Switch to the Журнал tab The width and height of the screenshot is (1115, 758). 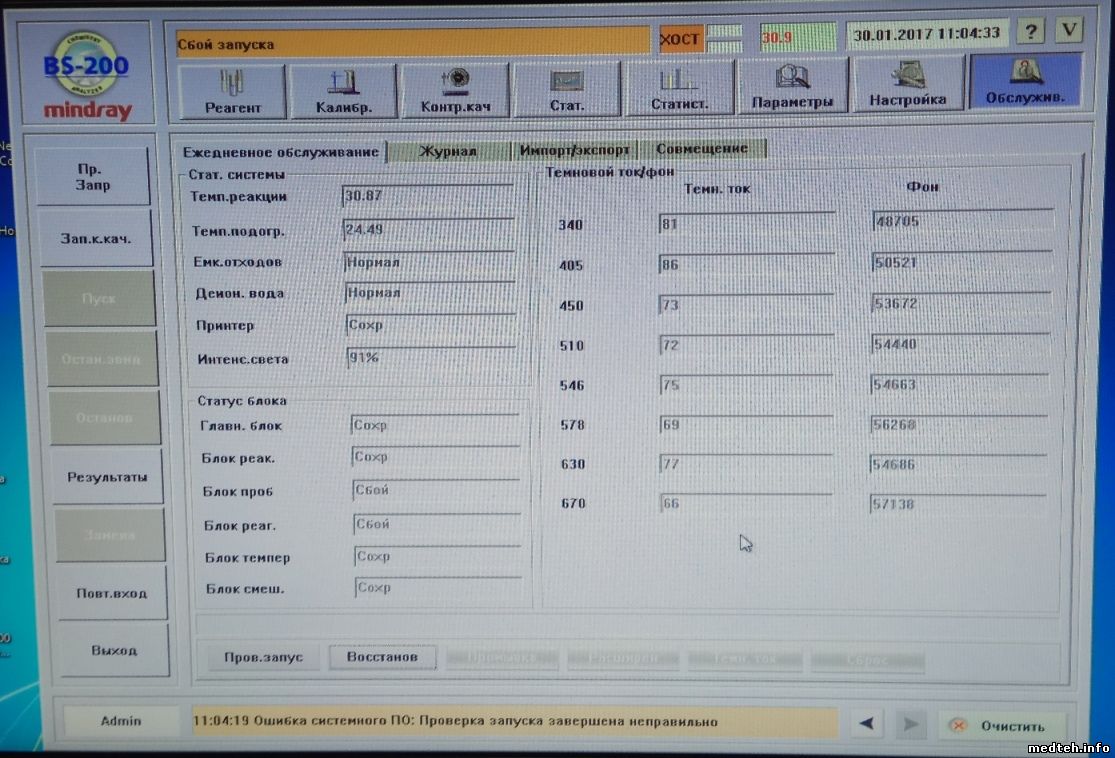(447, 151)
